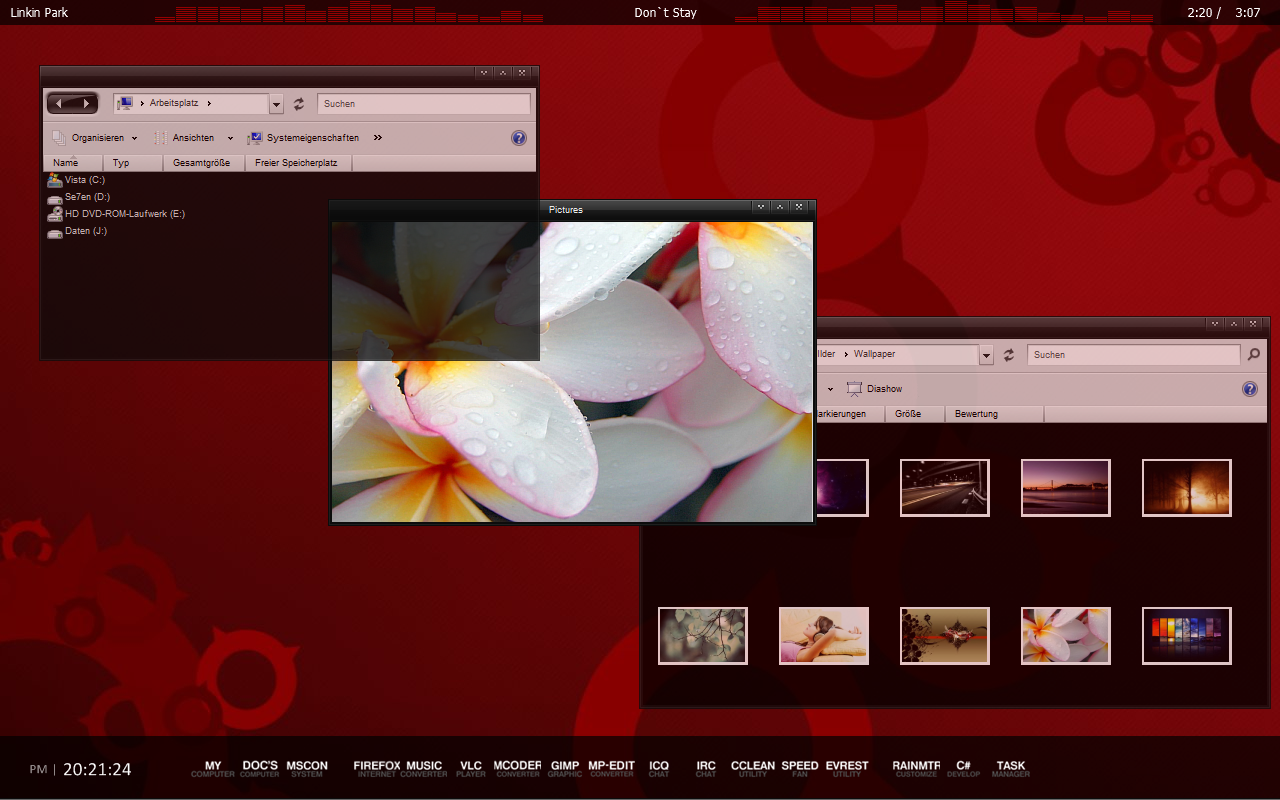Click the Suchen field in Wallpaper window
The width and height of the screenshot is (1280, 800).
point(1134,355)
